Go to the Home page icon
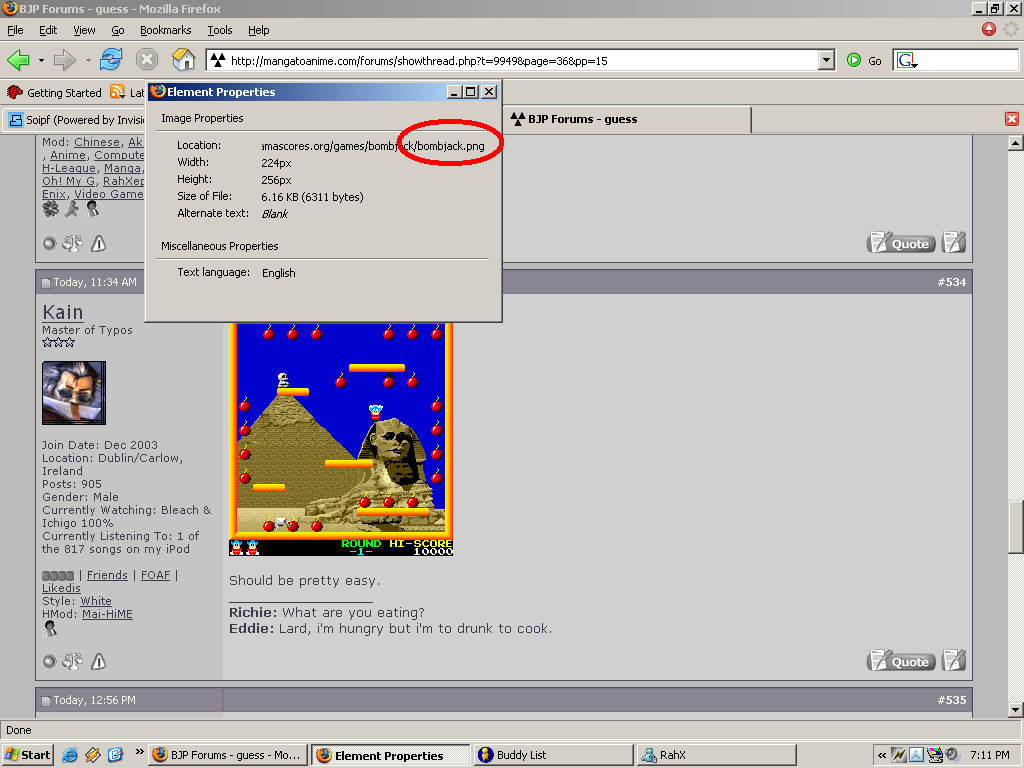This screenshot has height=768, width=1024. point(184,59)
